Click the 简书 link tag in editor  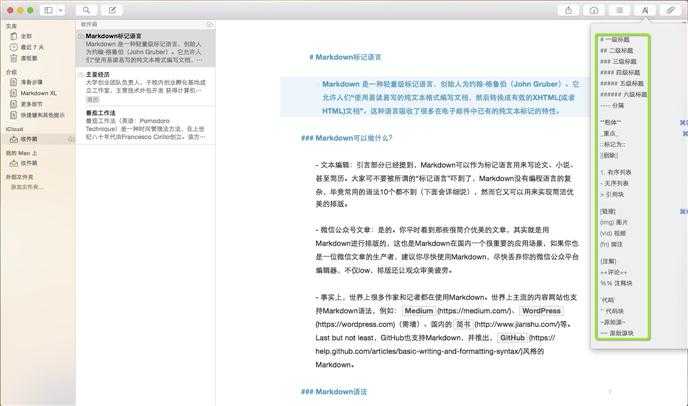pos(463,324)
